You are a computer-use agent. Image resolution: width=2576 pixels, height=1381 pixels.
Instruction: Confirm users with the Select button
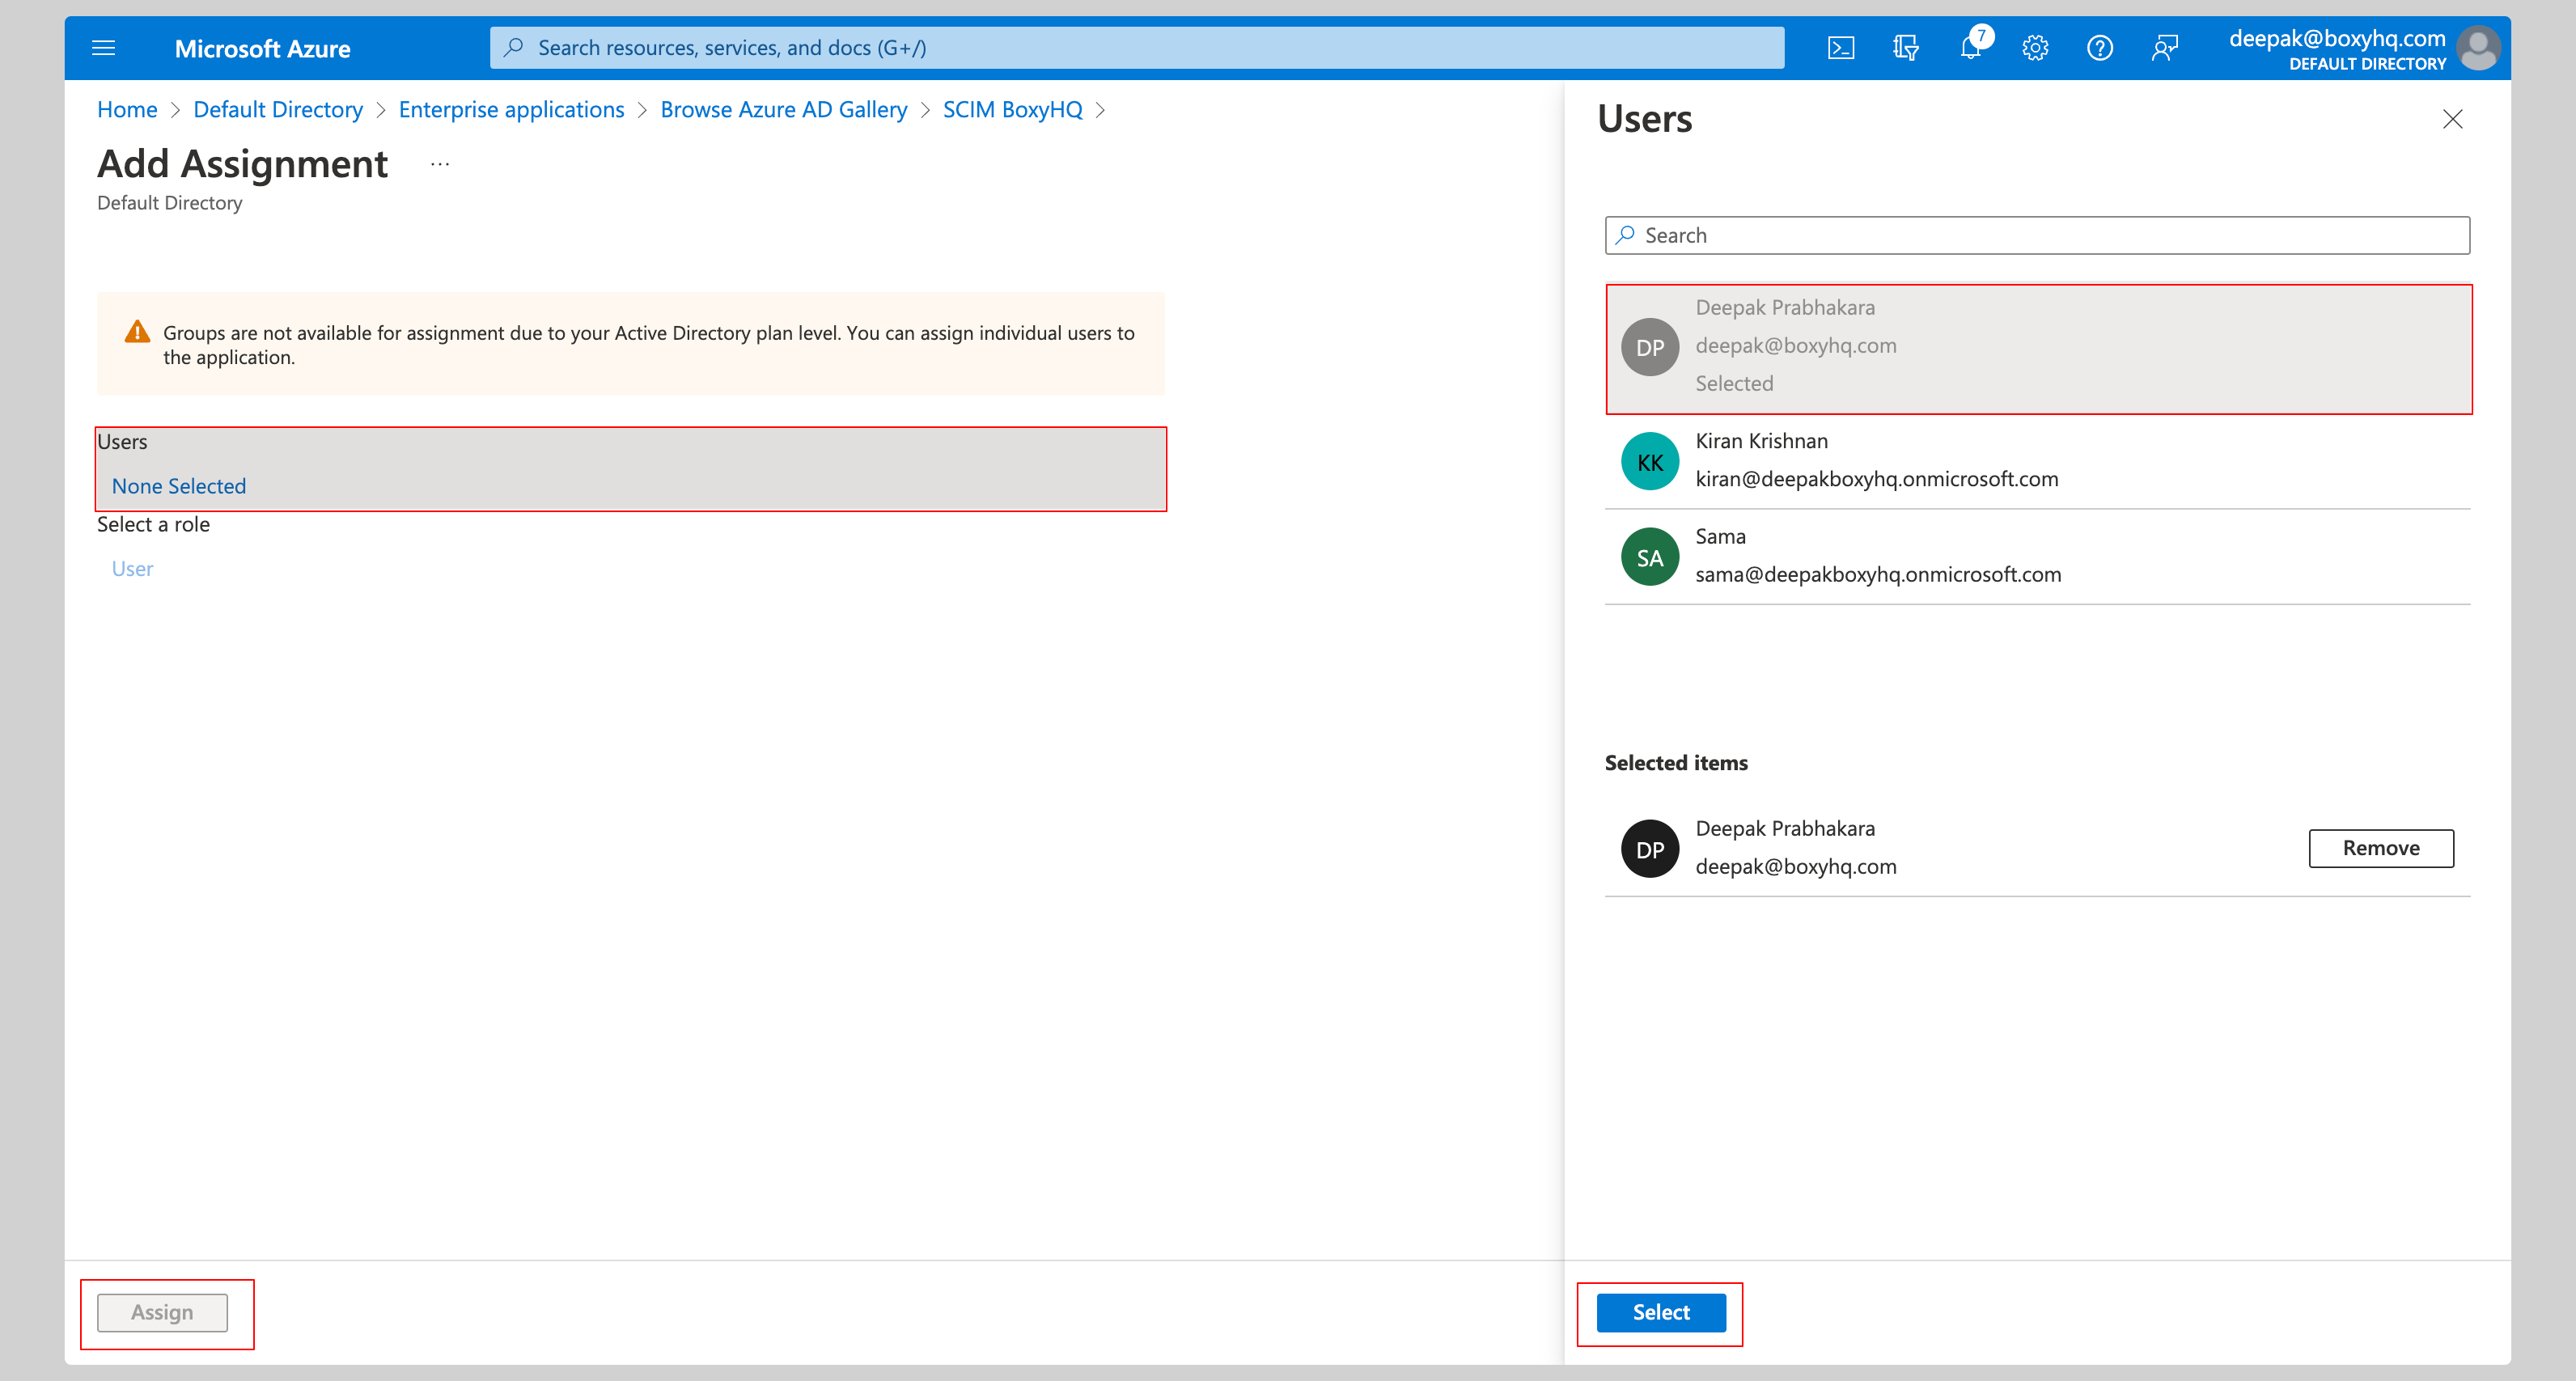click(1659, 1312)
